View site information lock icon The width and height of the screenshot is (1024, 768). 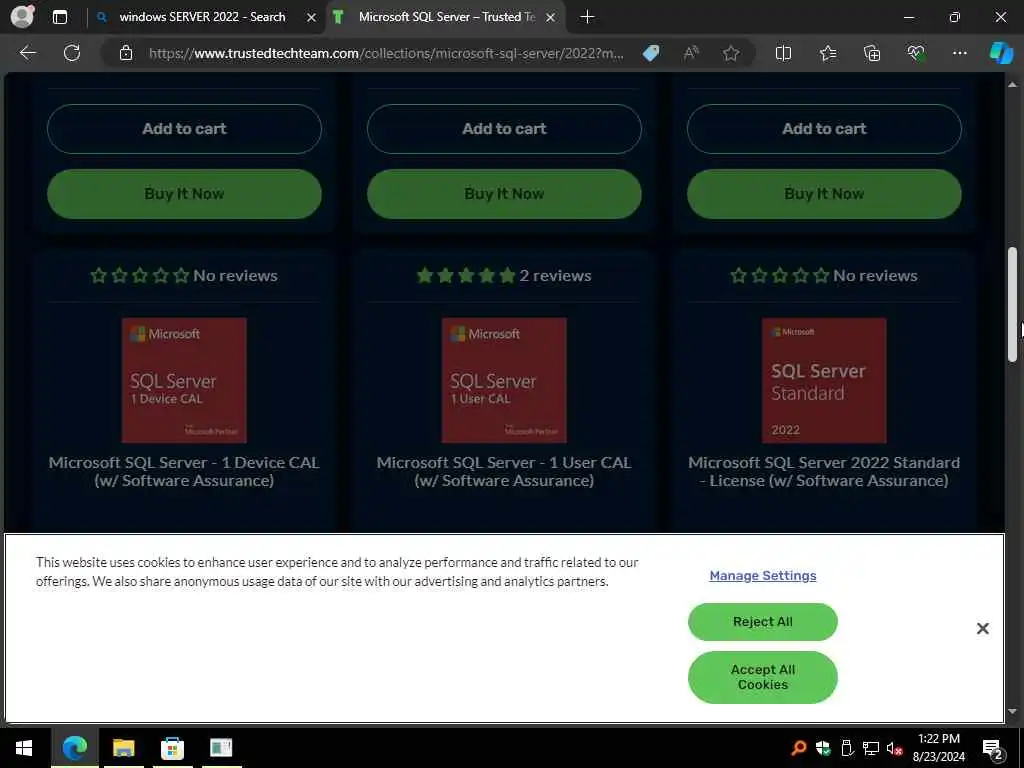coord(126,53)
